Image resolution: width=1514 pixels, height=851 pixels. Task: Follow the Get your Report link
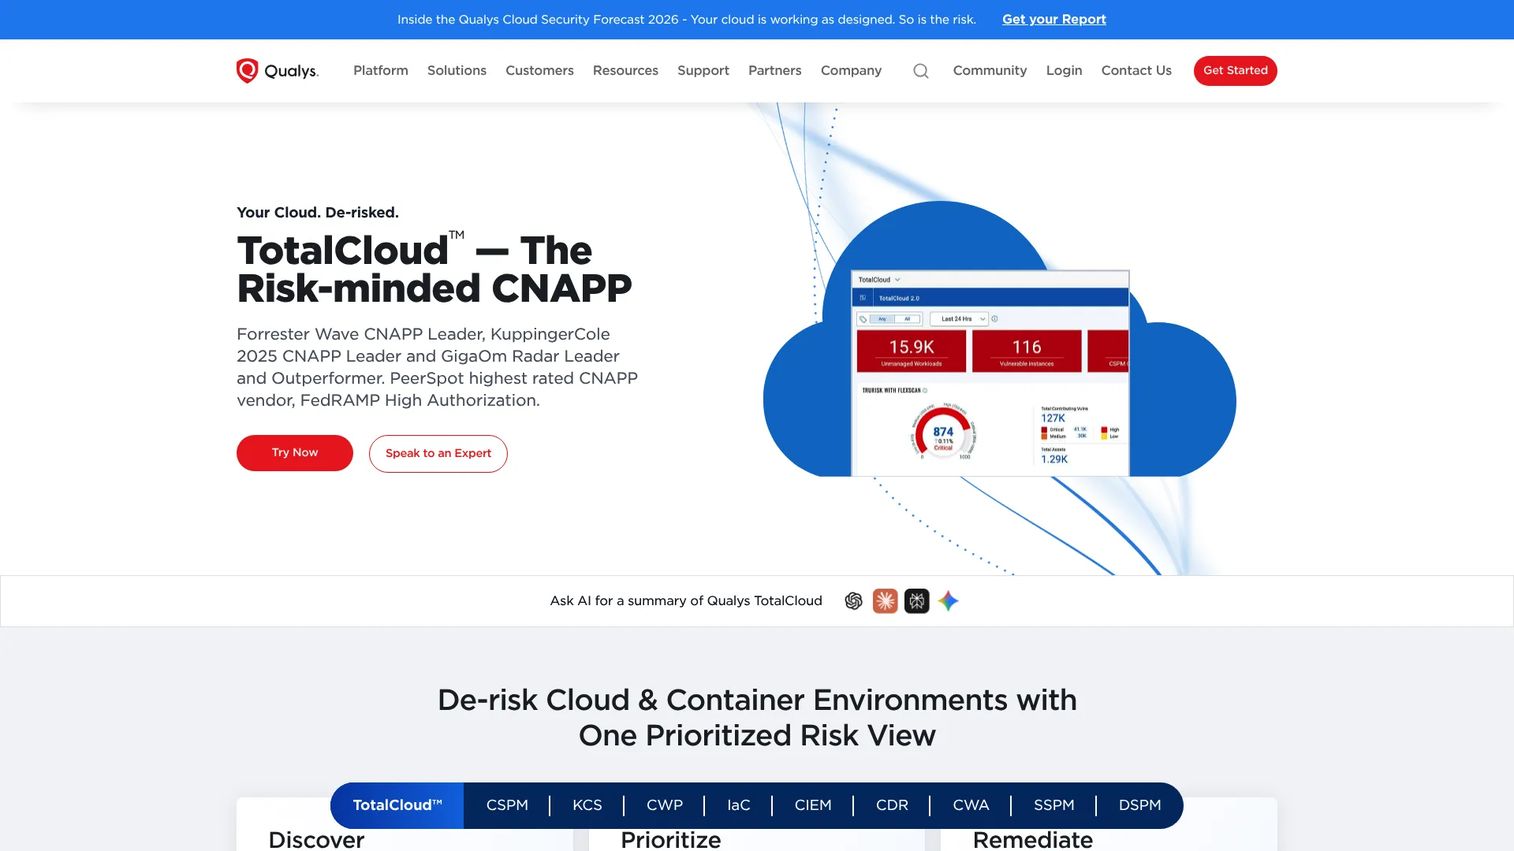pos(1054,19)
